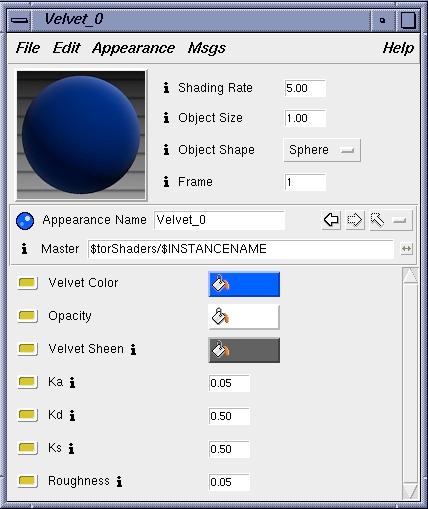Open the Object Shape Sphere dropdown
The width and height of the screenshot is (428, 509).
[x=322, y=150]
